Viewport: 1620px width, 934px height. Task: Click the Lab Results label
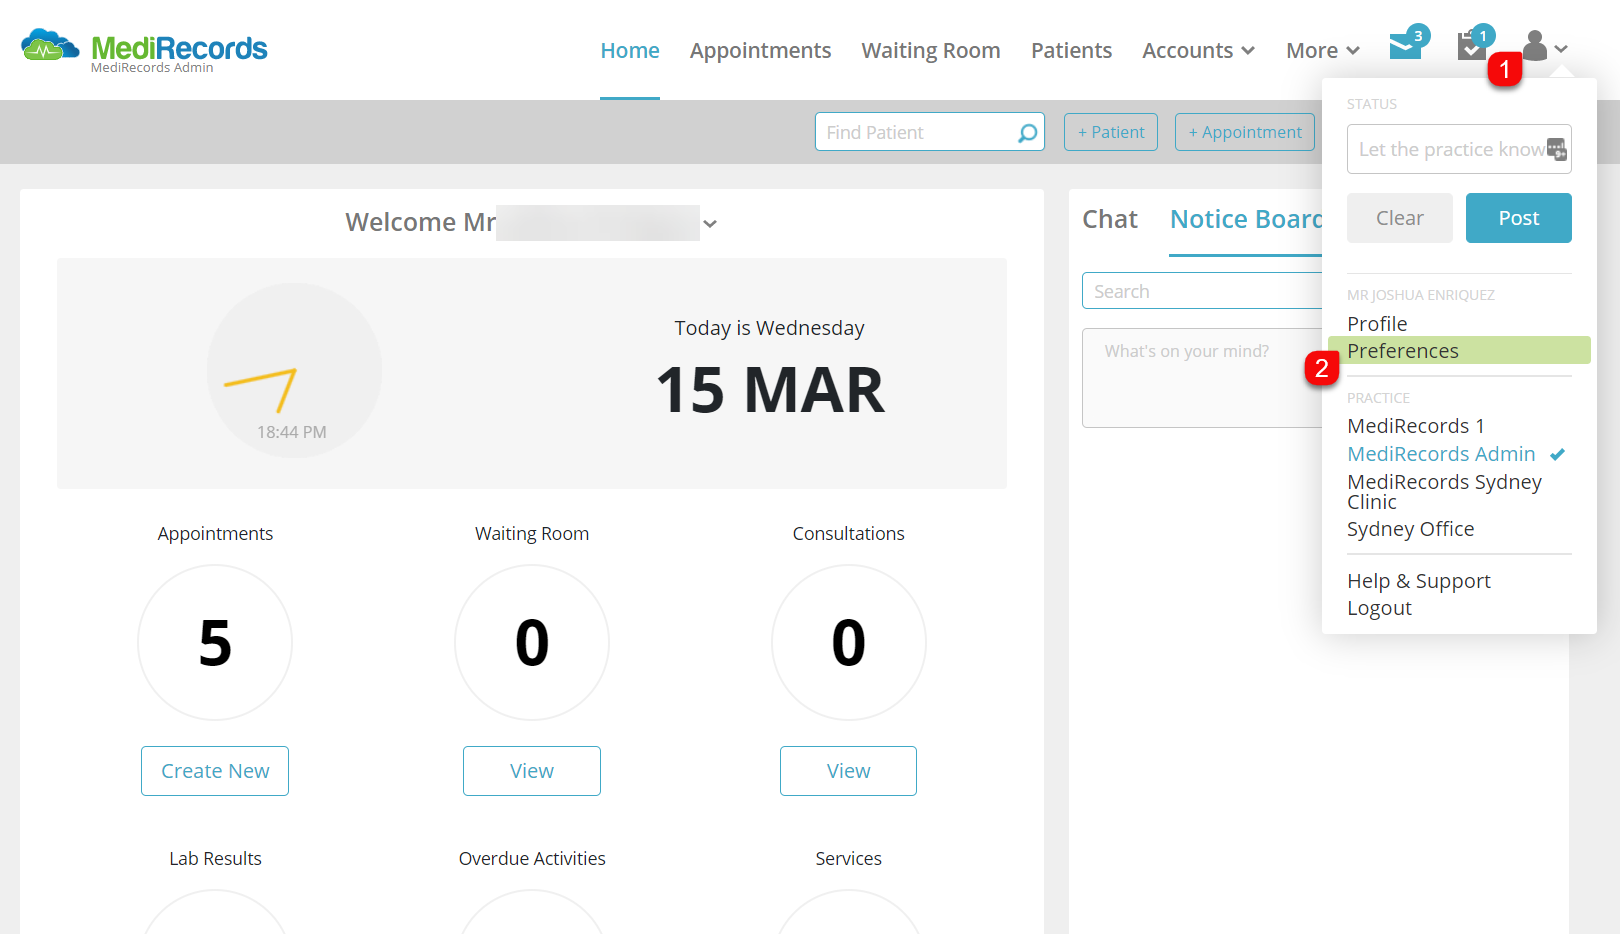215,859
